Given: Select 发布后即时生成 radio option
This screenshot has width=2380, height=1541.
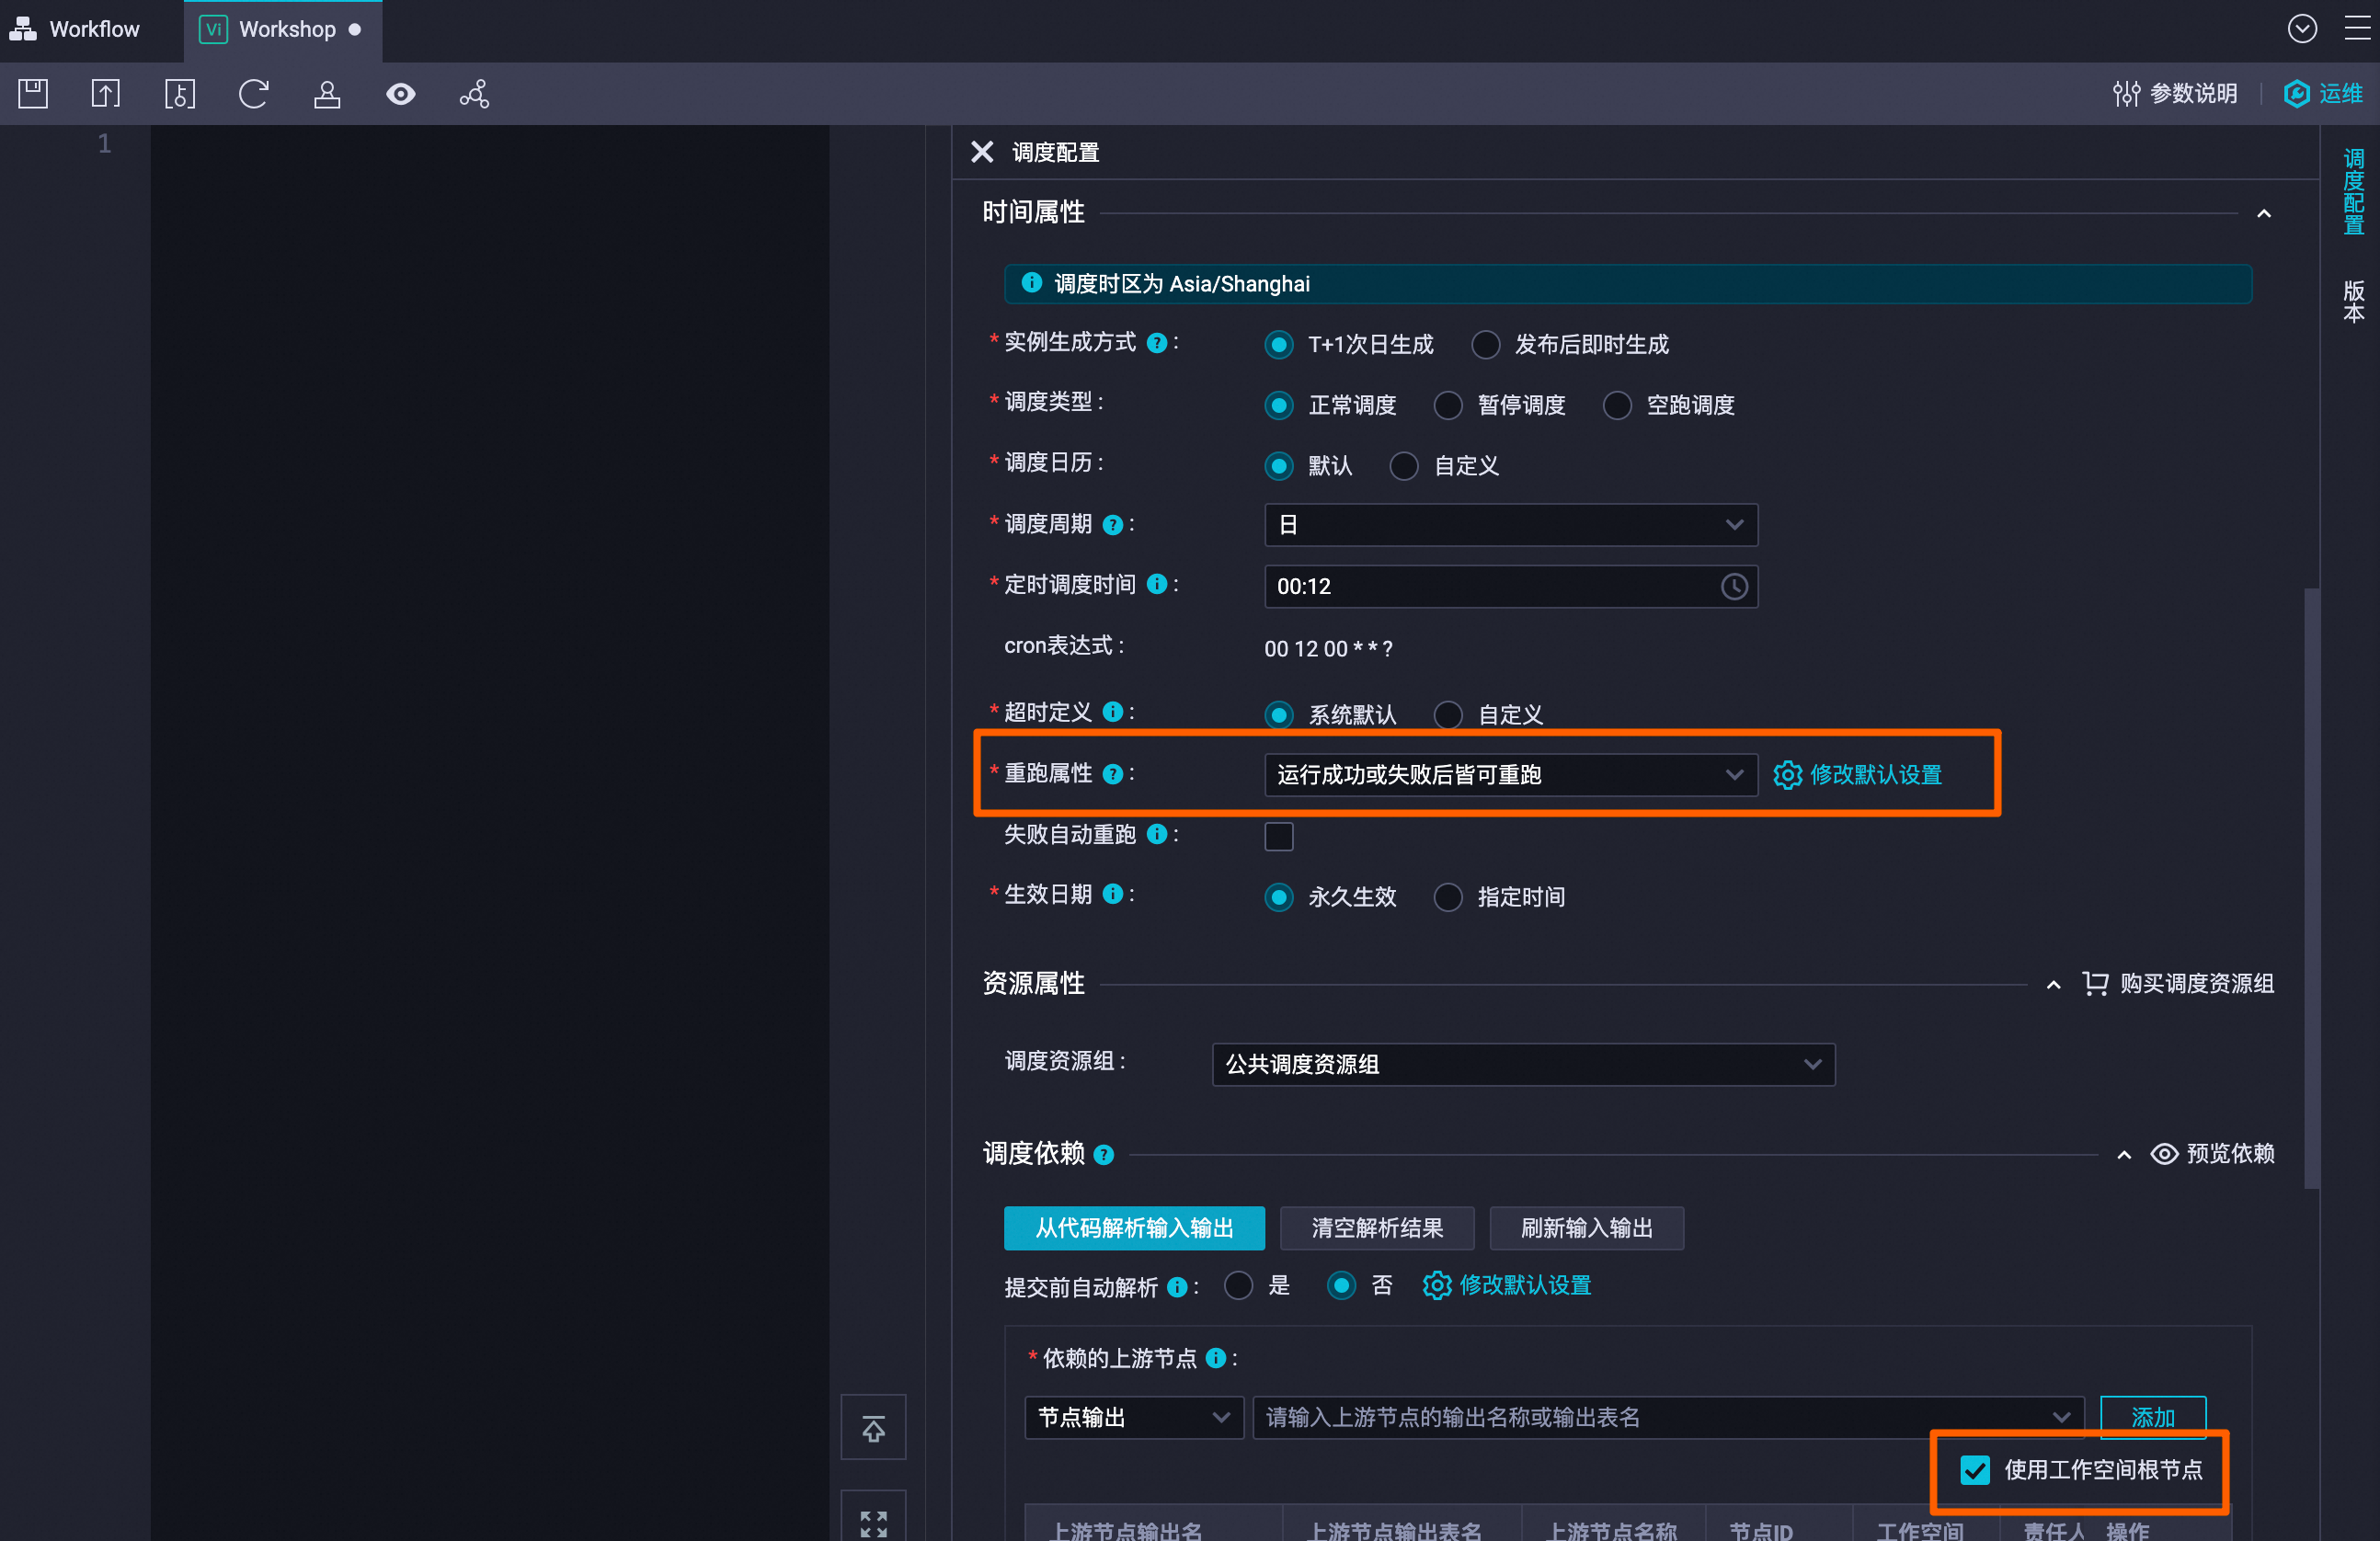Looking at the screenshot, I should point(1486,345).
